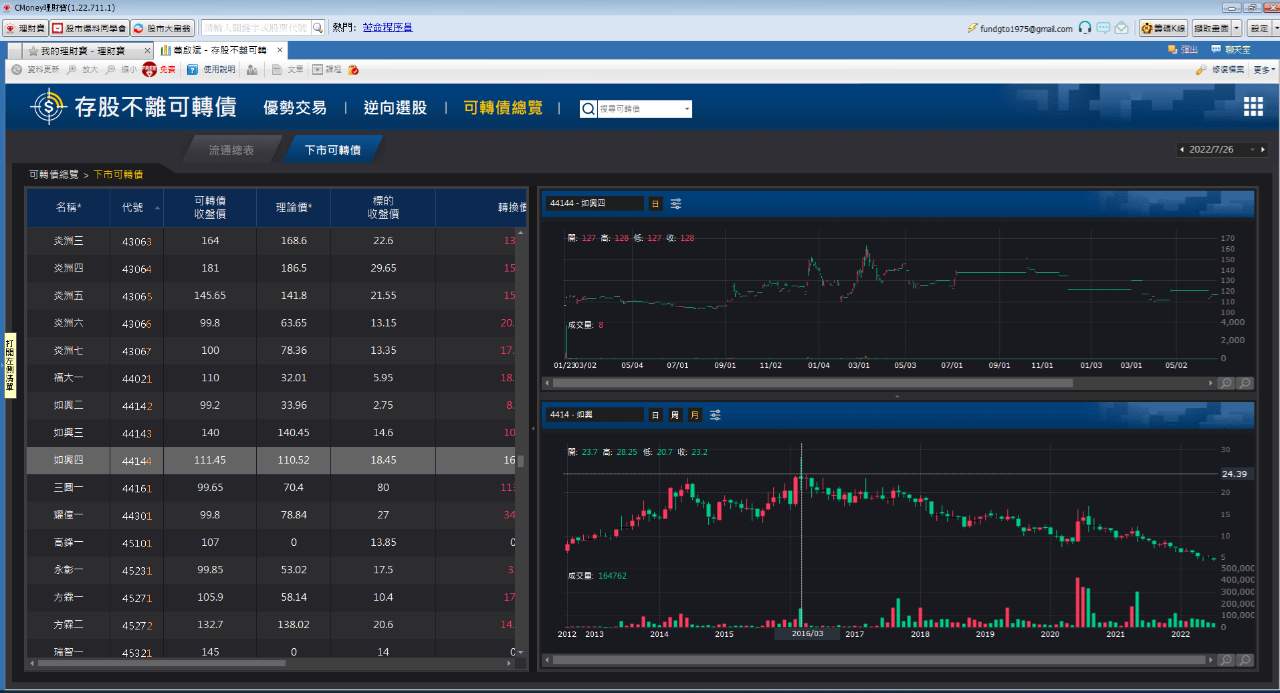Open indicator settings icon on the 4414 chart
Viewport: 1280px width, 693px height.
[716, 415]
